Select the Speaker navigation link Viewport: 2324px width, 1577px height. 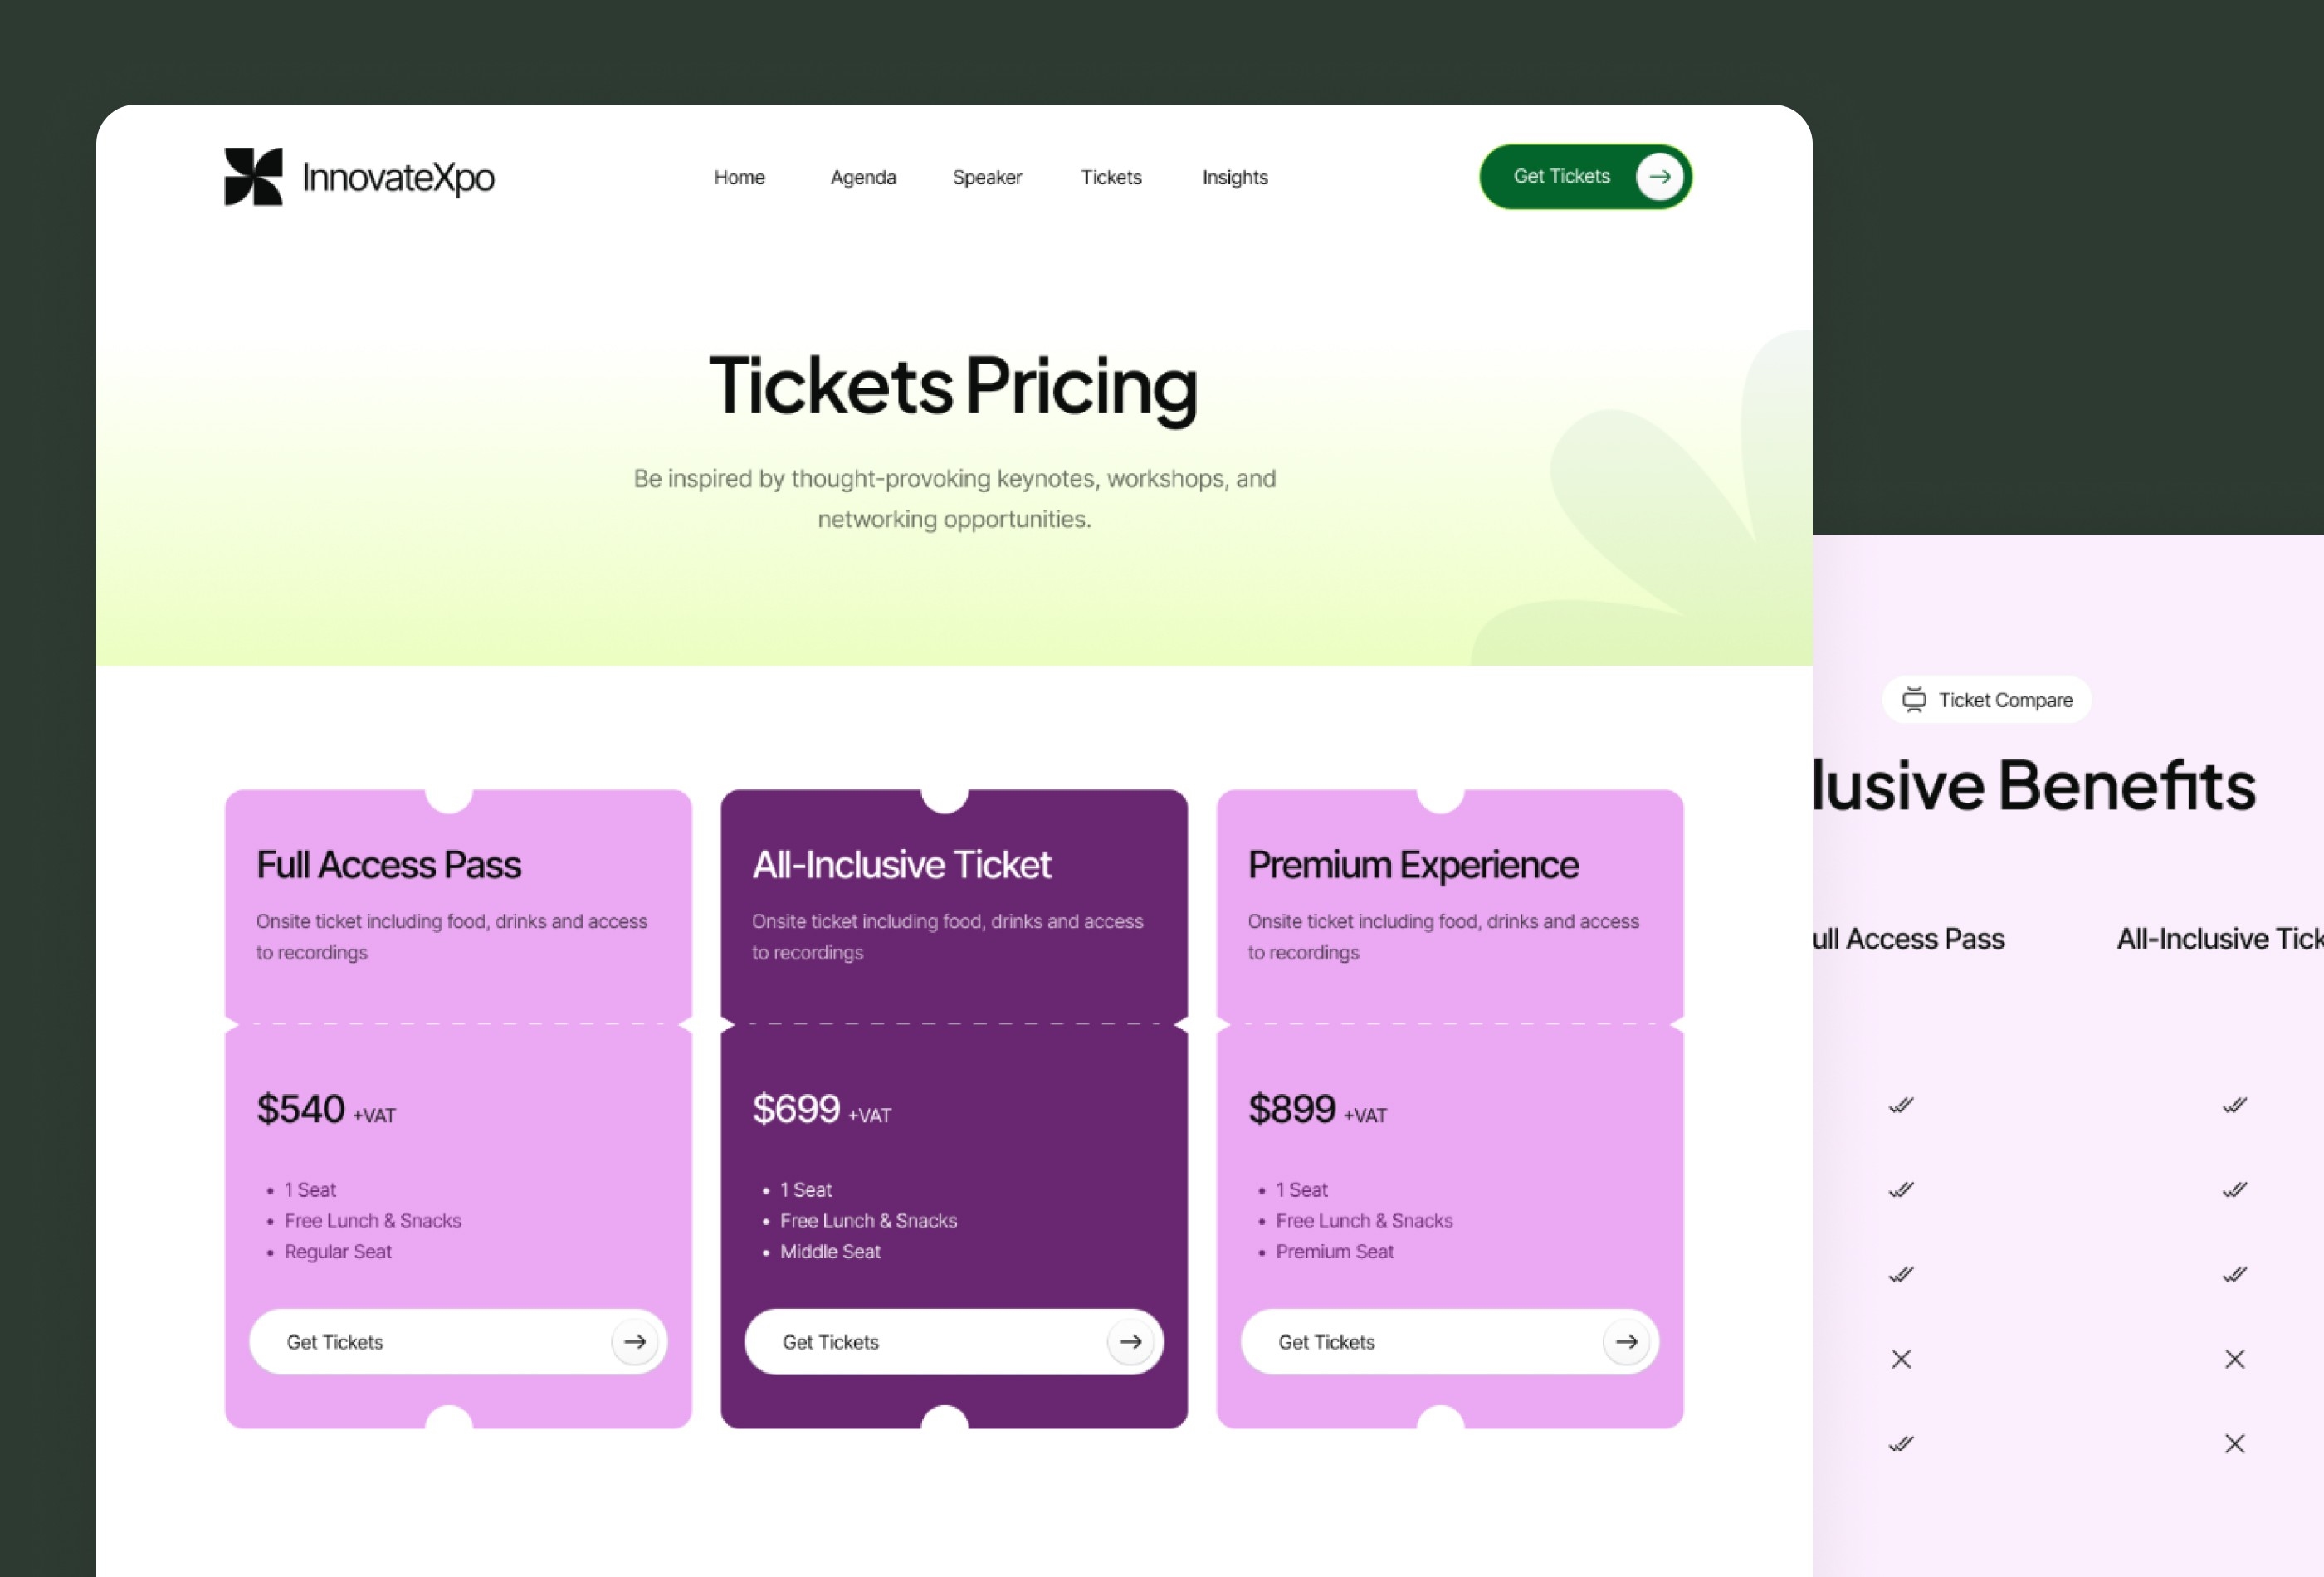(987, 176)
